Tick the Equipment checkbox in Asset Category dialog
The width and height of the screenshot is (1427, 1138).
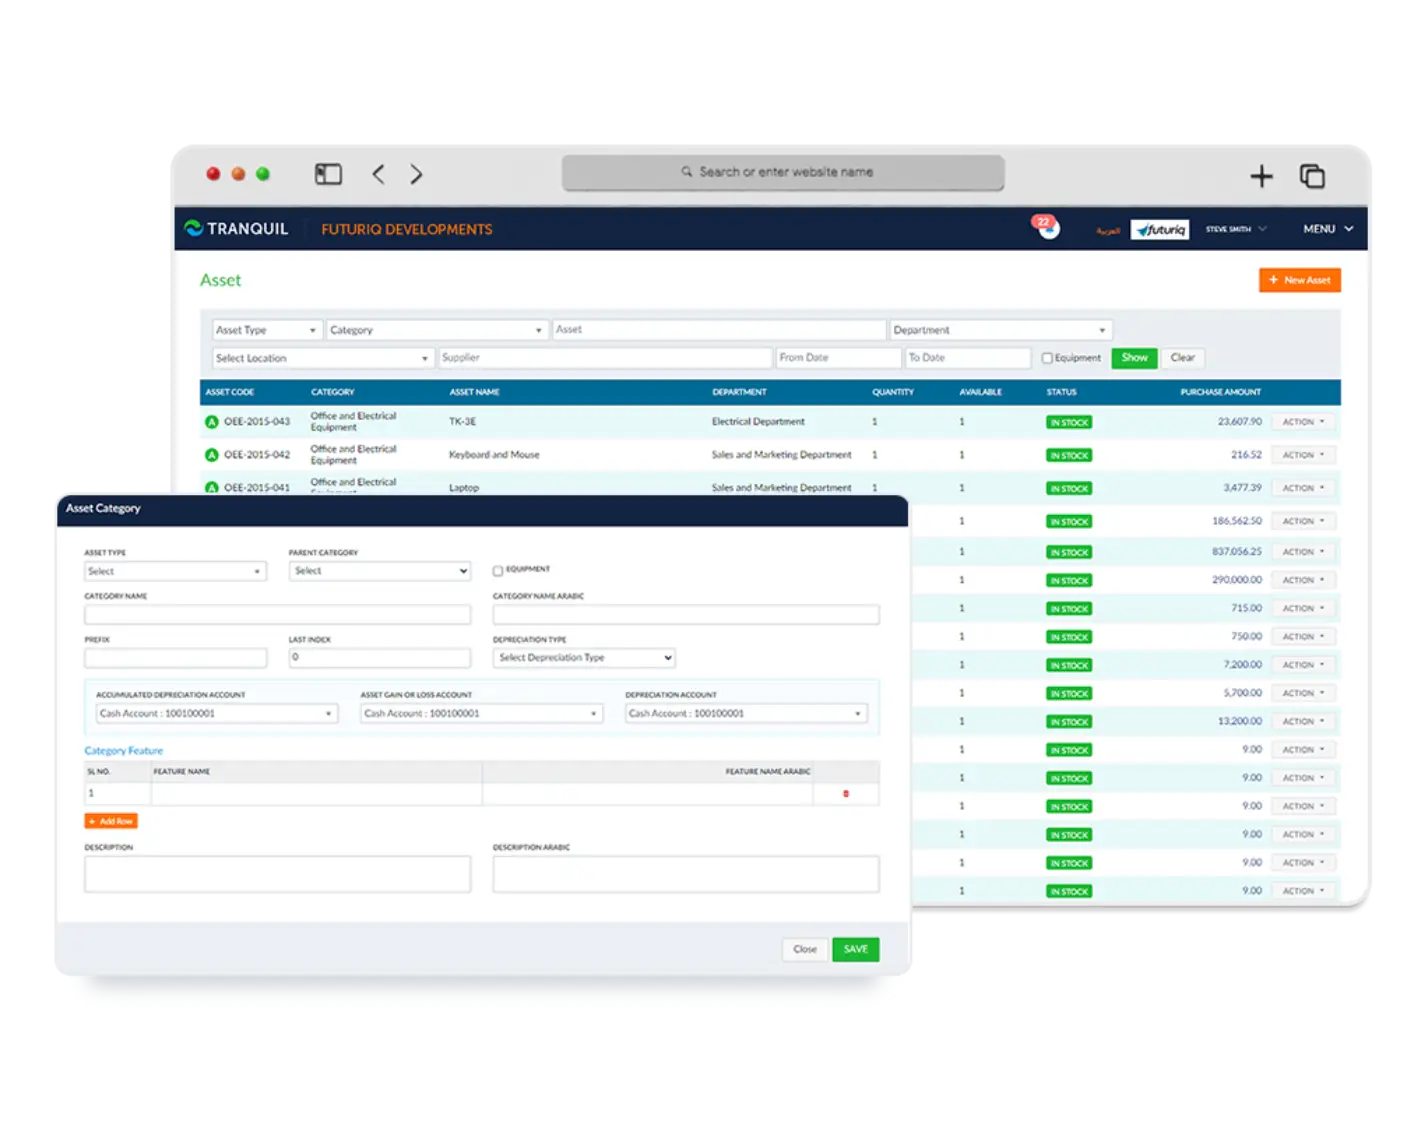pos(497,571)
